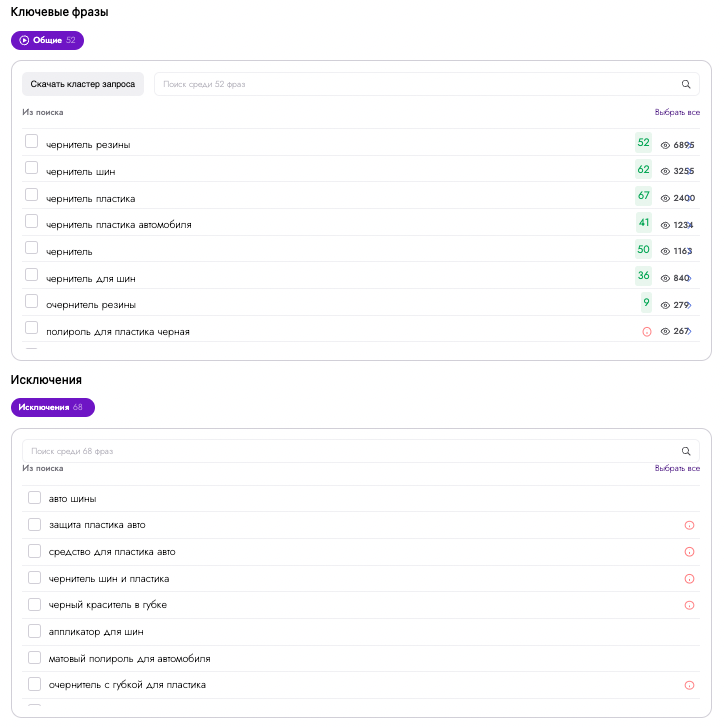
Task: Check box for матовый полироль для автомобиля
Action: [x=34, y=657]
